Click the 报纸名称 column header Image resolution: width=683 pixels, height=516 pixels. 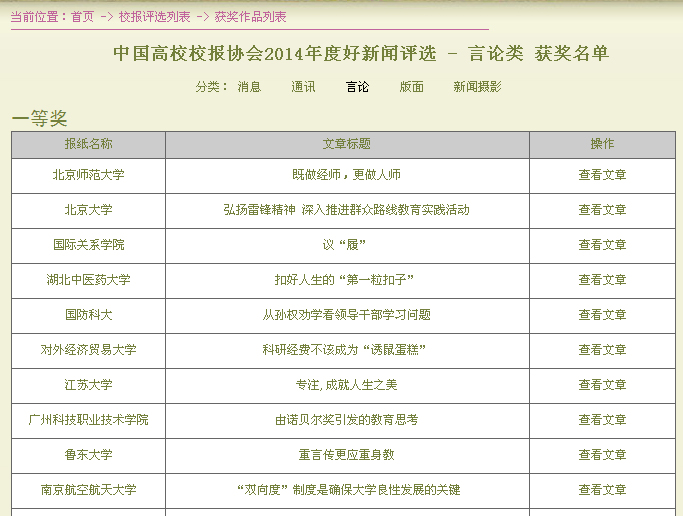(x=88, y=144)
